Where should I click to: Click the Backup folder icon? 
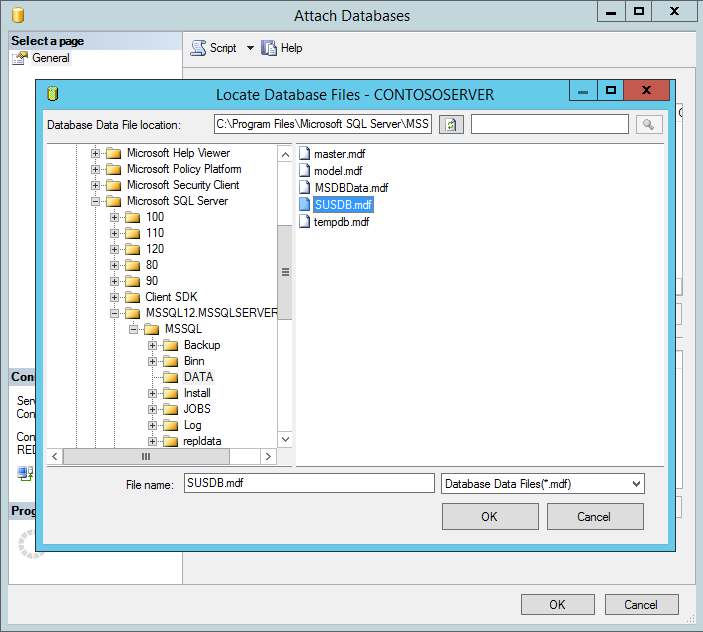(170, 346)
